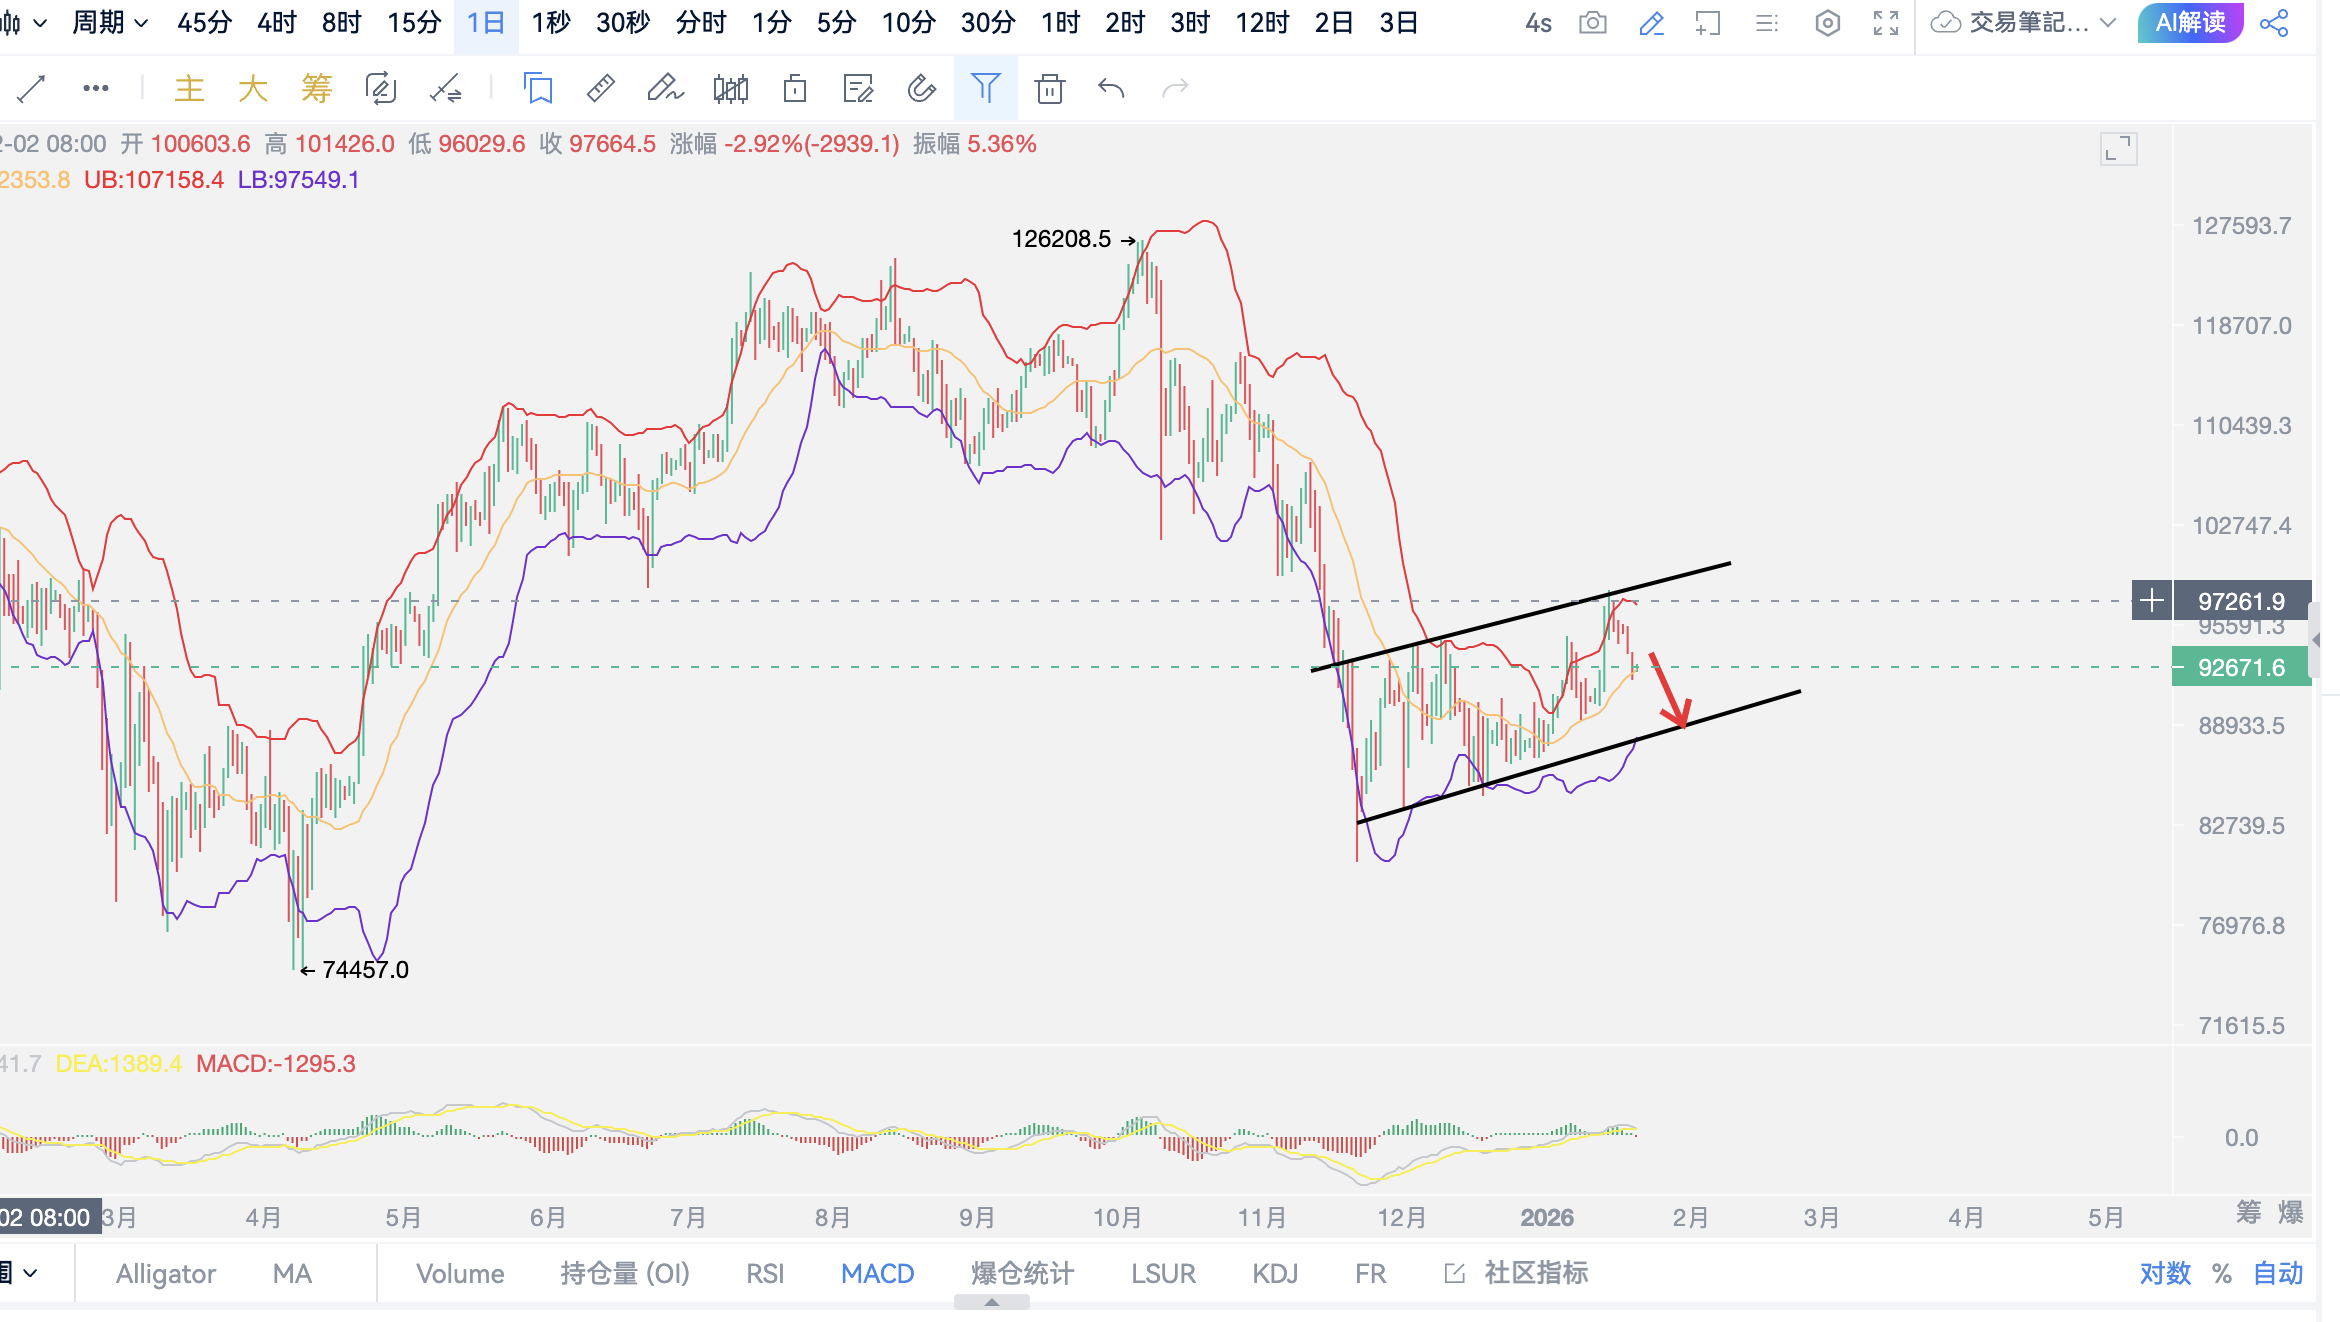Viewport: 2340px width, 1322px height.
Task: Click the AI解读 button
Action: pyautogui.click(x=2190, y=23)
